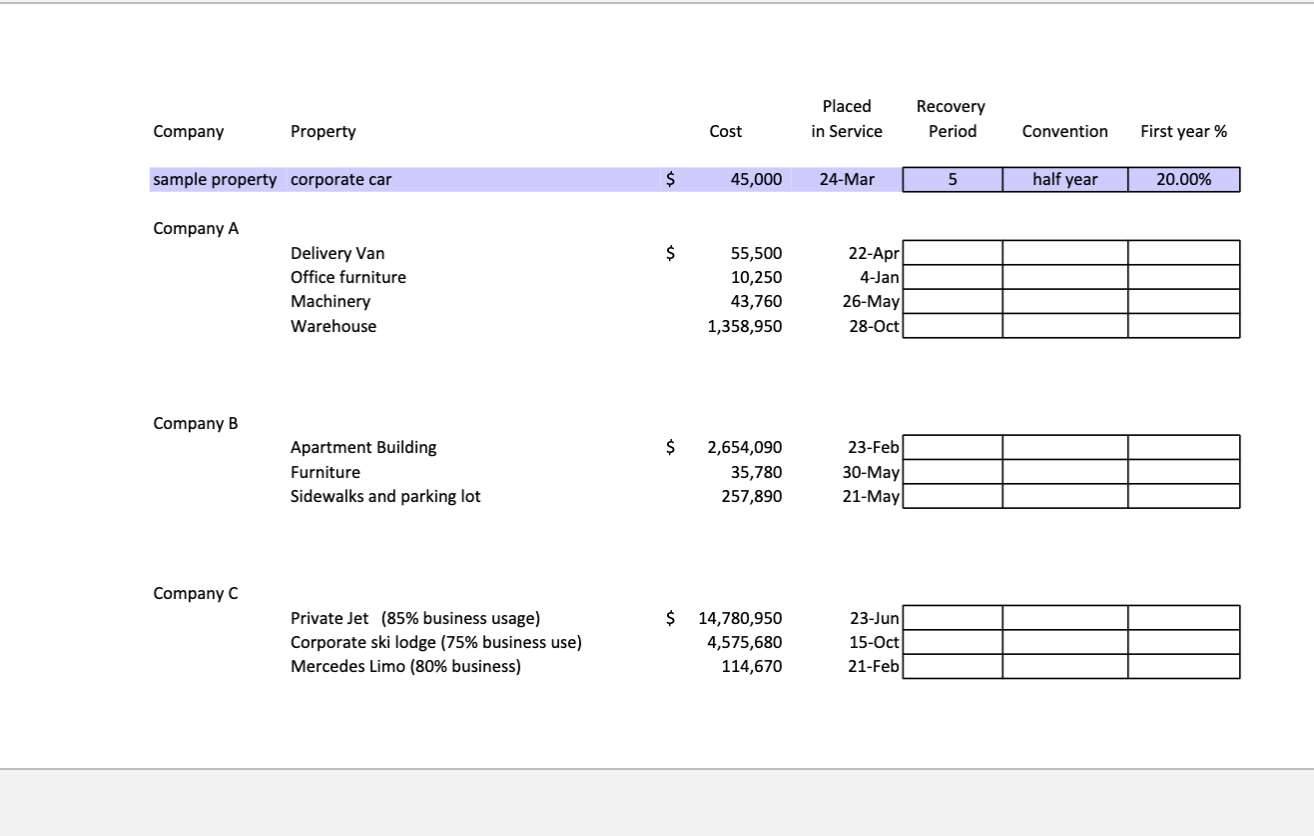This screenshot has width=1314, height=836.
Task: Click Apartment Building recovery period cell
Action: [953, 447]
